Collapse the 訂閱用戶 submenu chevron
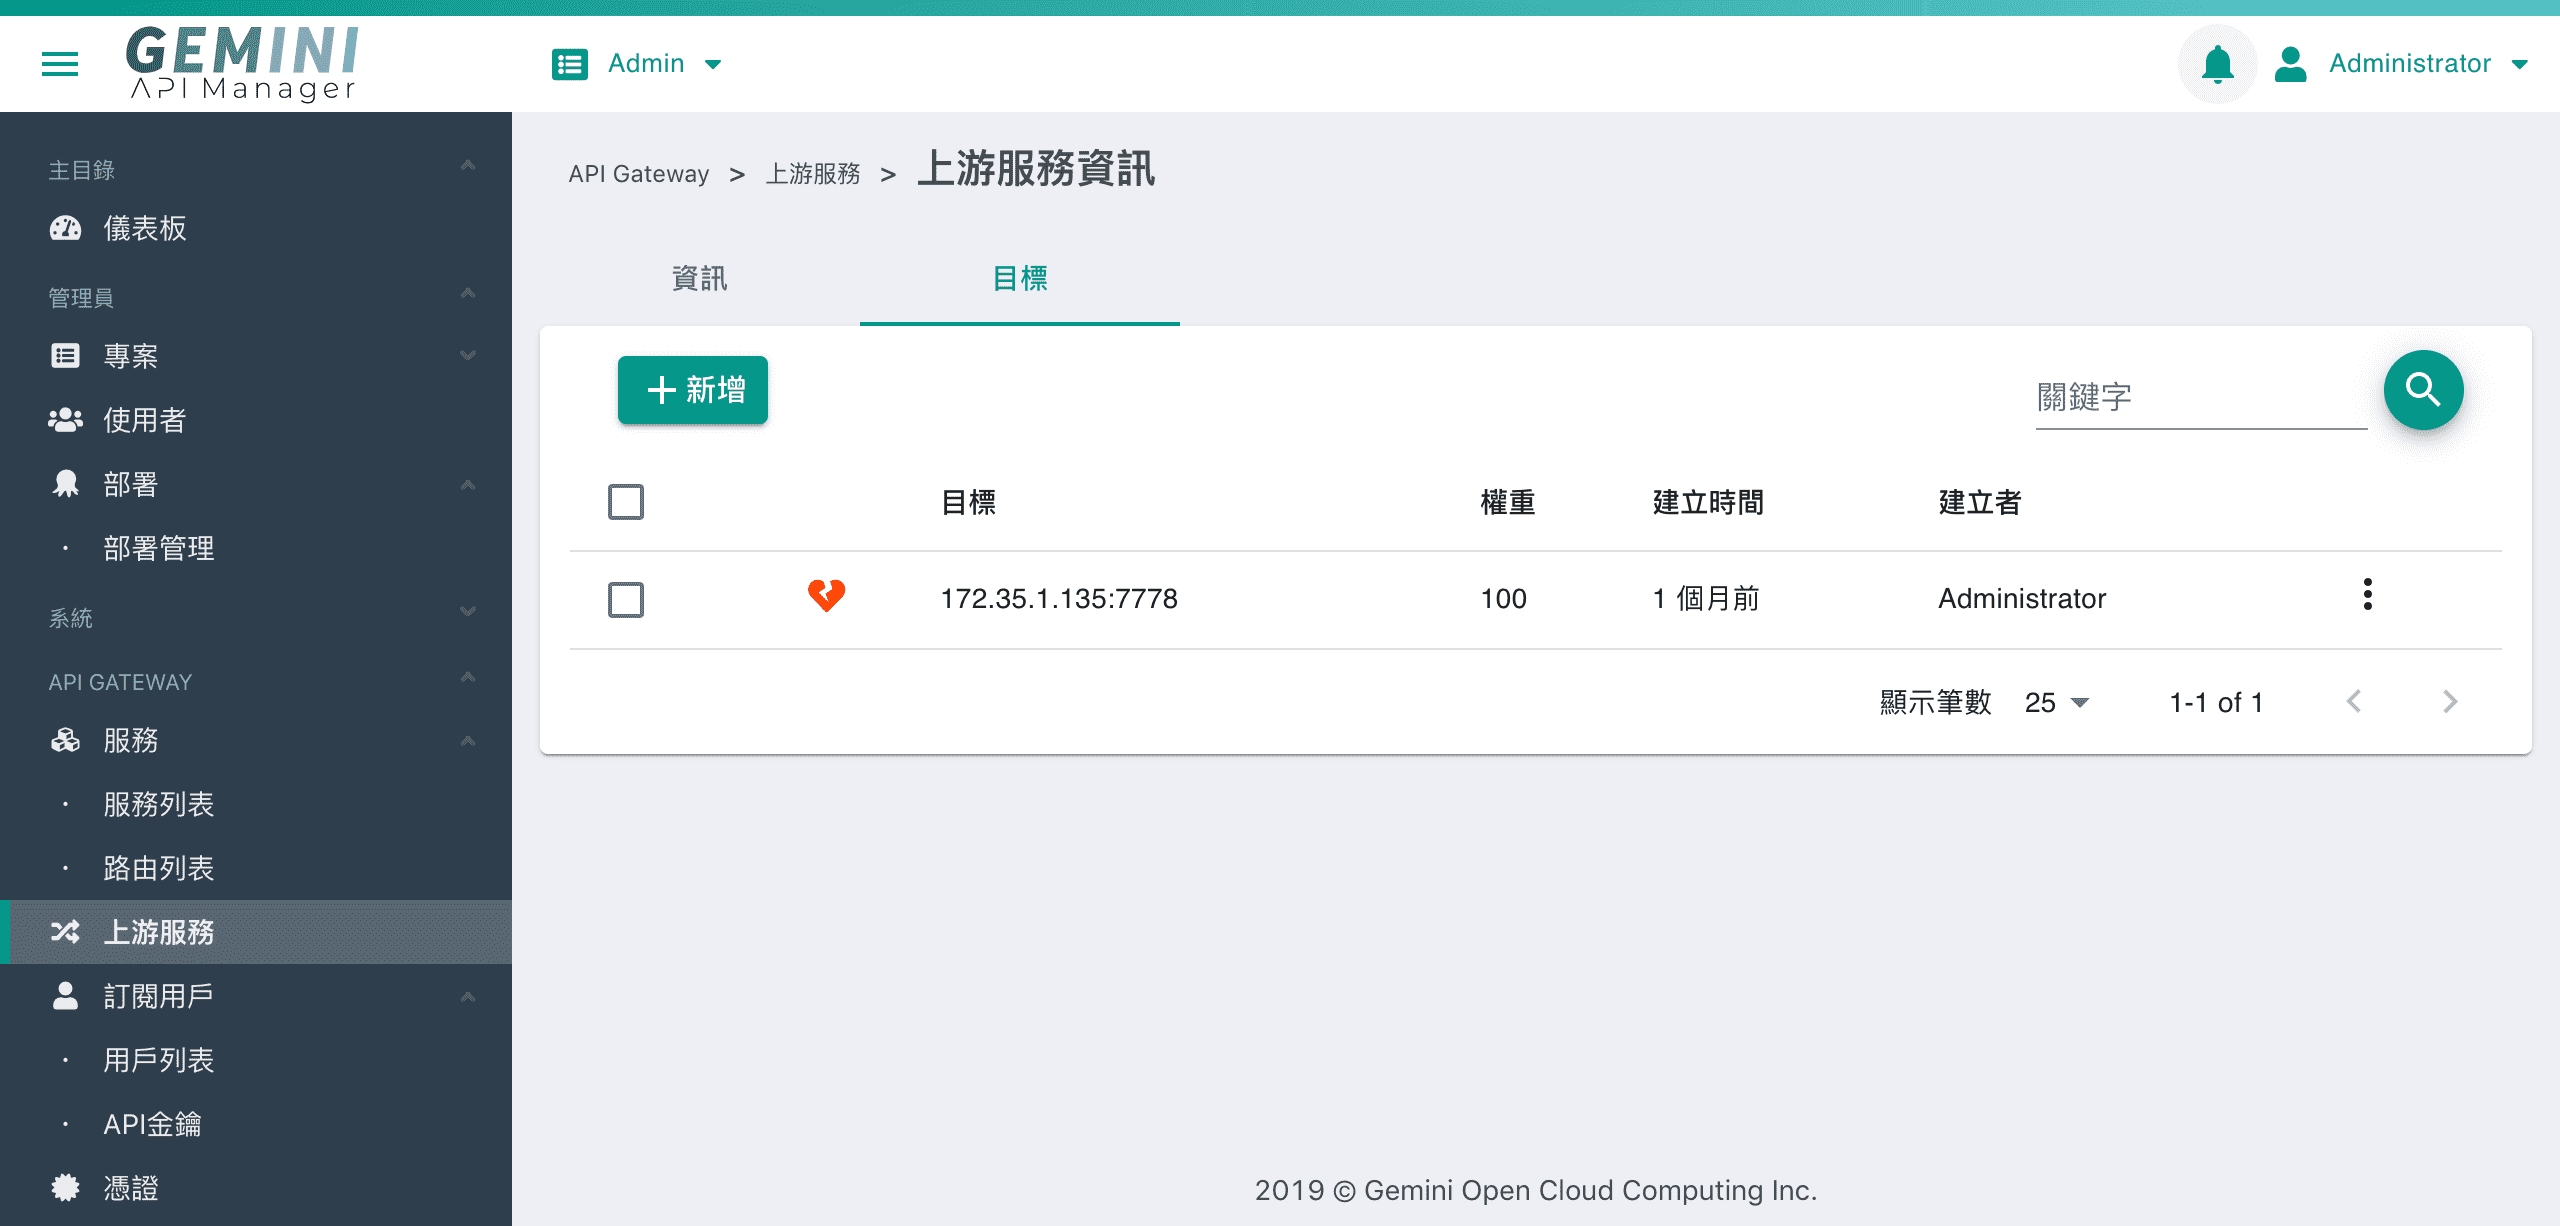Screen dimensions: 2560x1226 pyautogui.click(x=468, y=996)
